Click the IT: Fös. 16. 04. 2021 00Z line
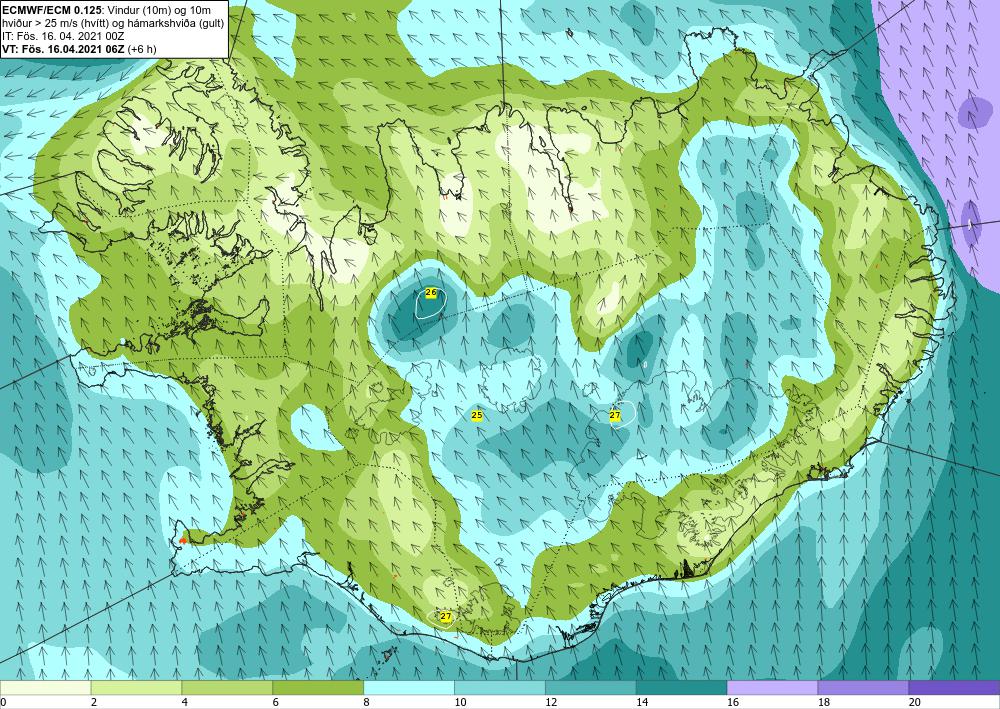Screen dimensions: 1000x709 63,36
